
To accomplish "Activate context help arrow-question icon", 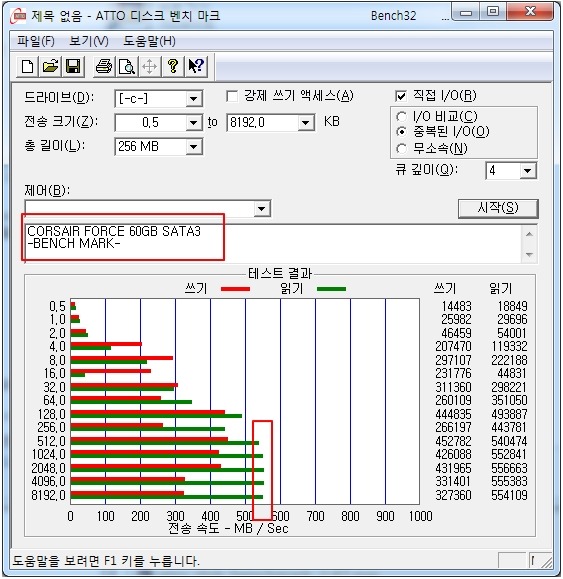I will pos(196,67).
